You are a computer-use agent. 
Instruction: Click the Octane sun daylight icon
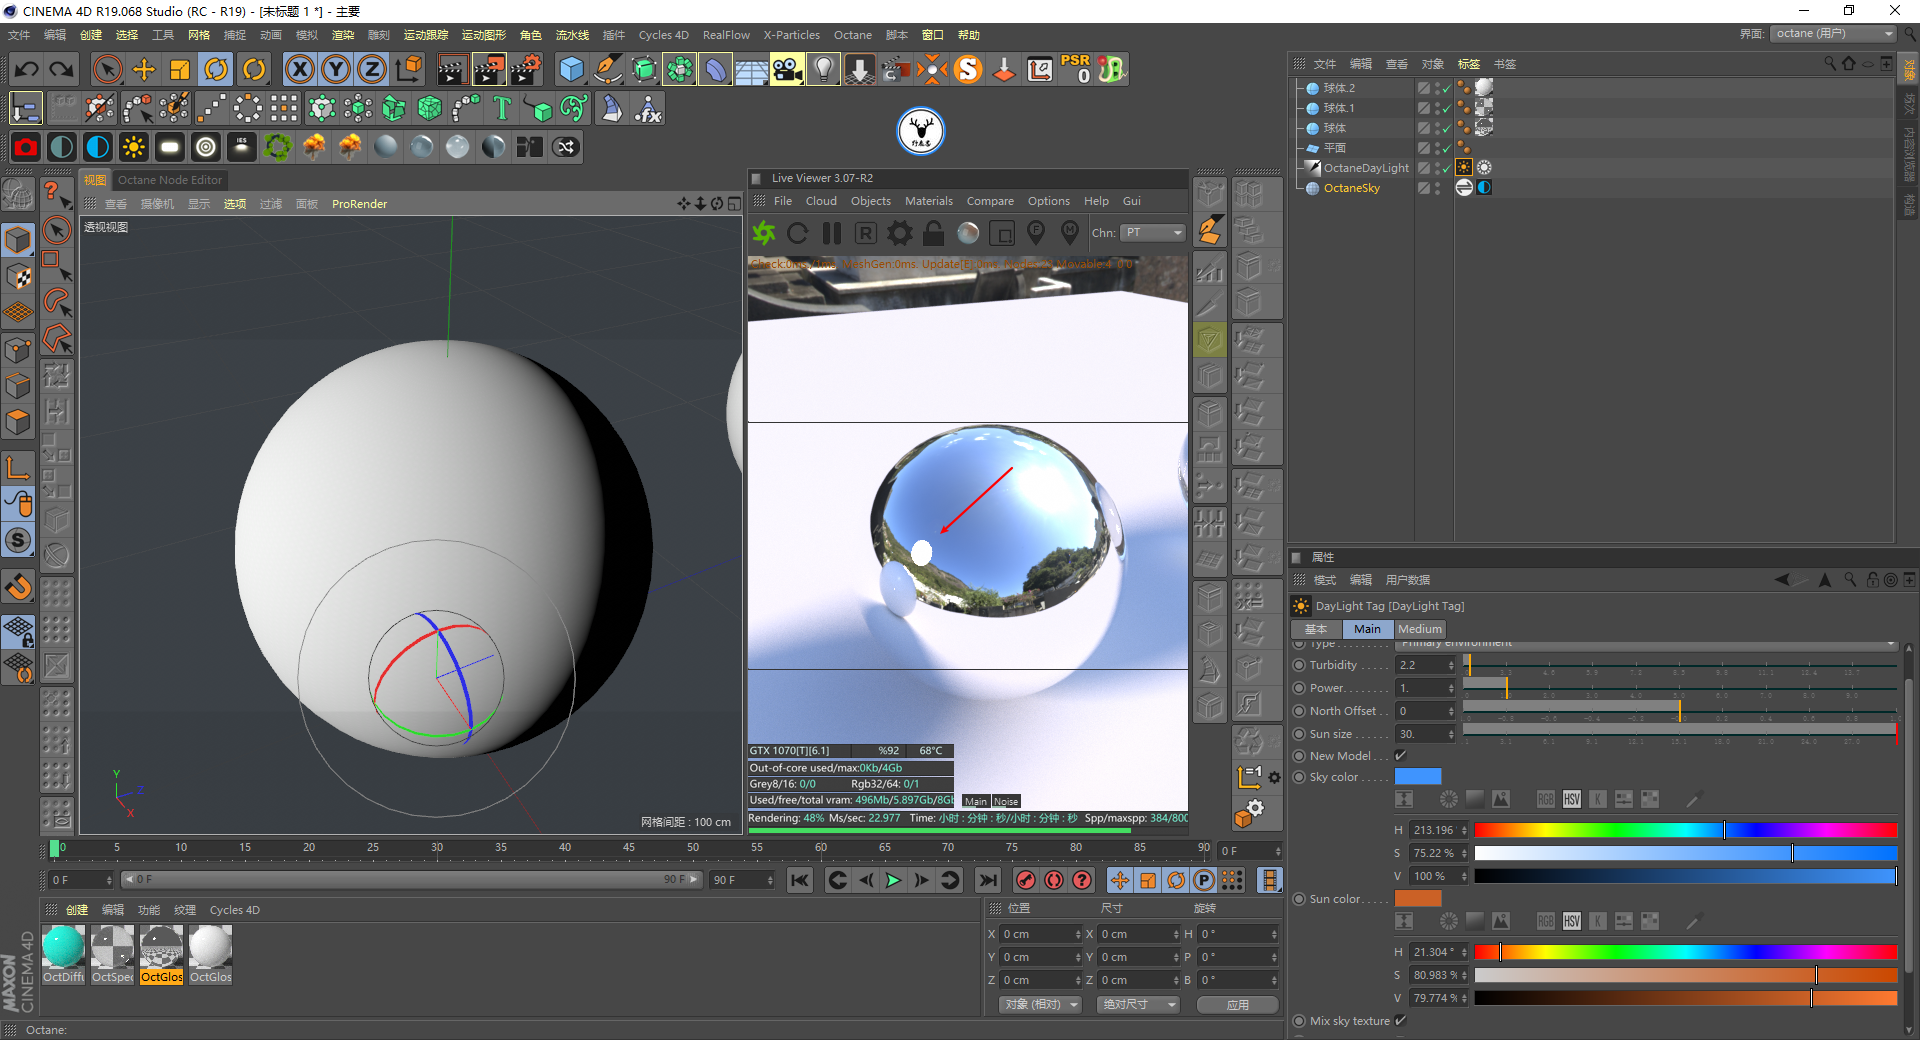(133, 147)
